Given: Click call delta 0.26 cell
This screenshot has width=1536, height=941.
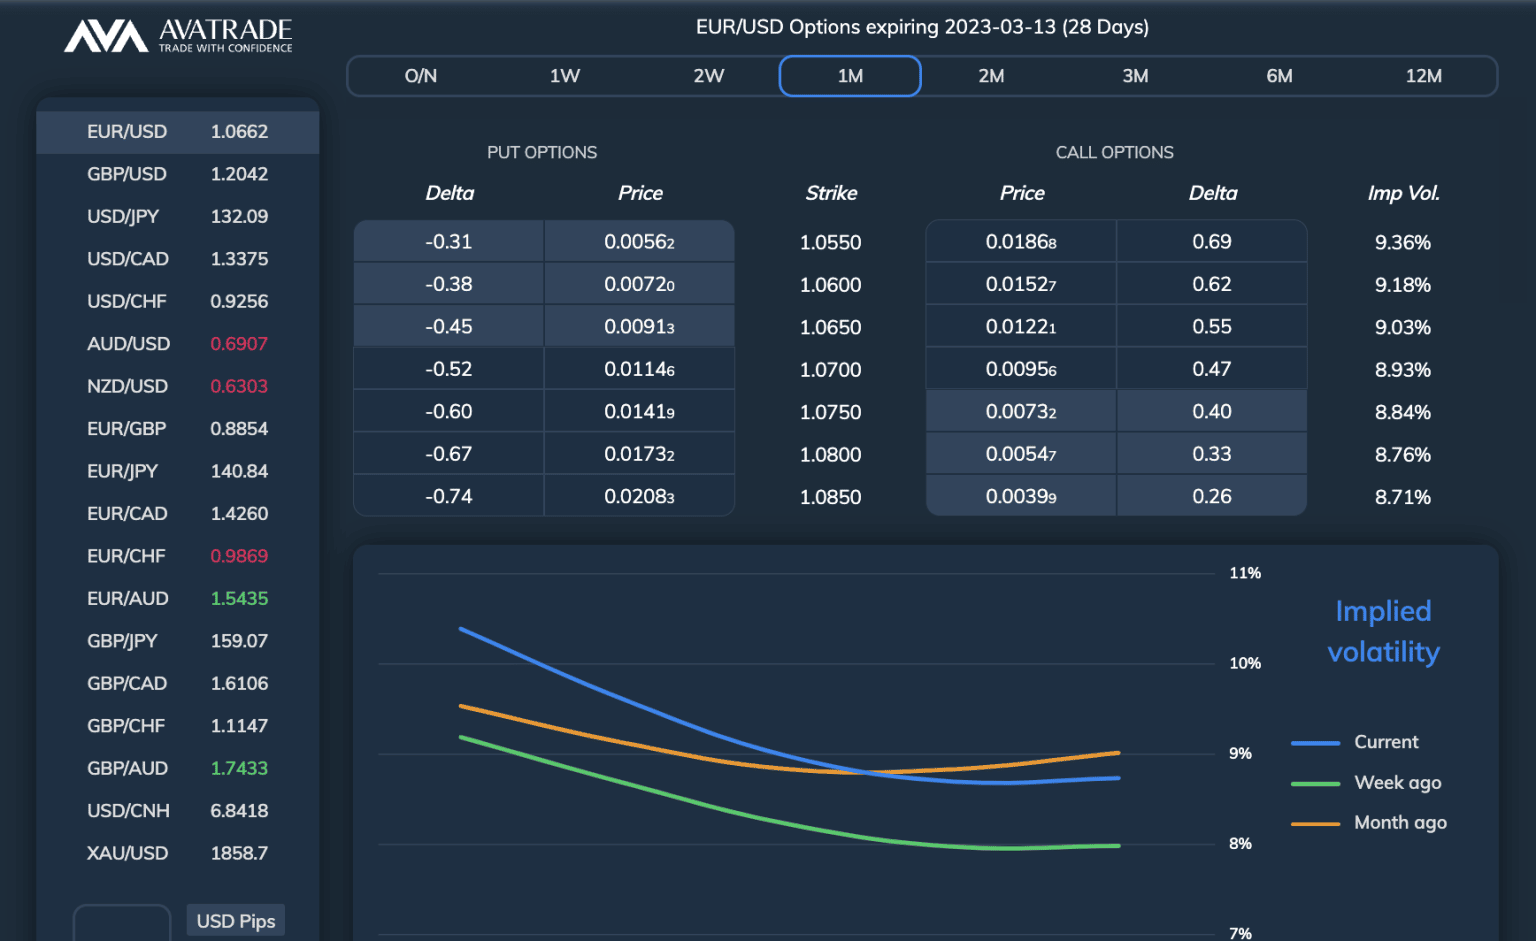Looking at the screenshot, I should click(1212, 497).
